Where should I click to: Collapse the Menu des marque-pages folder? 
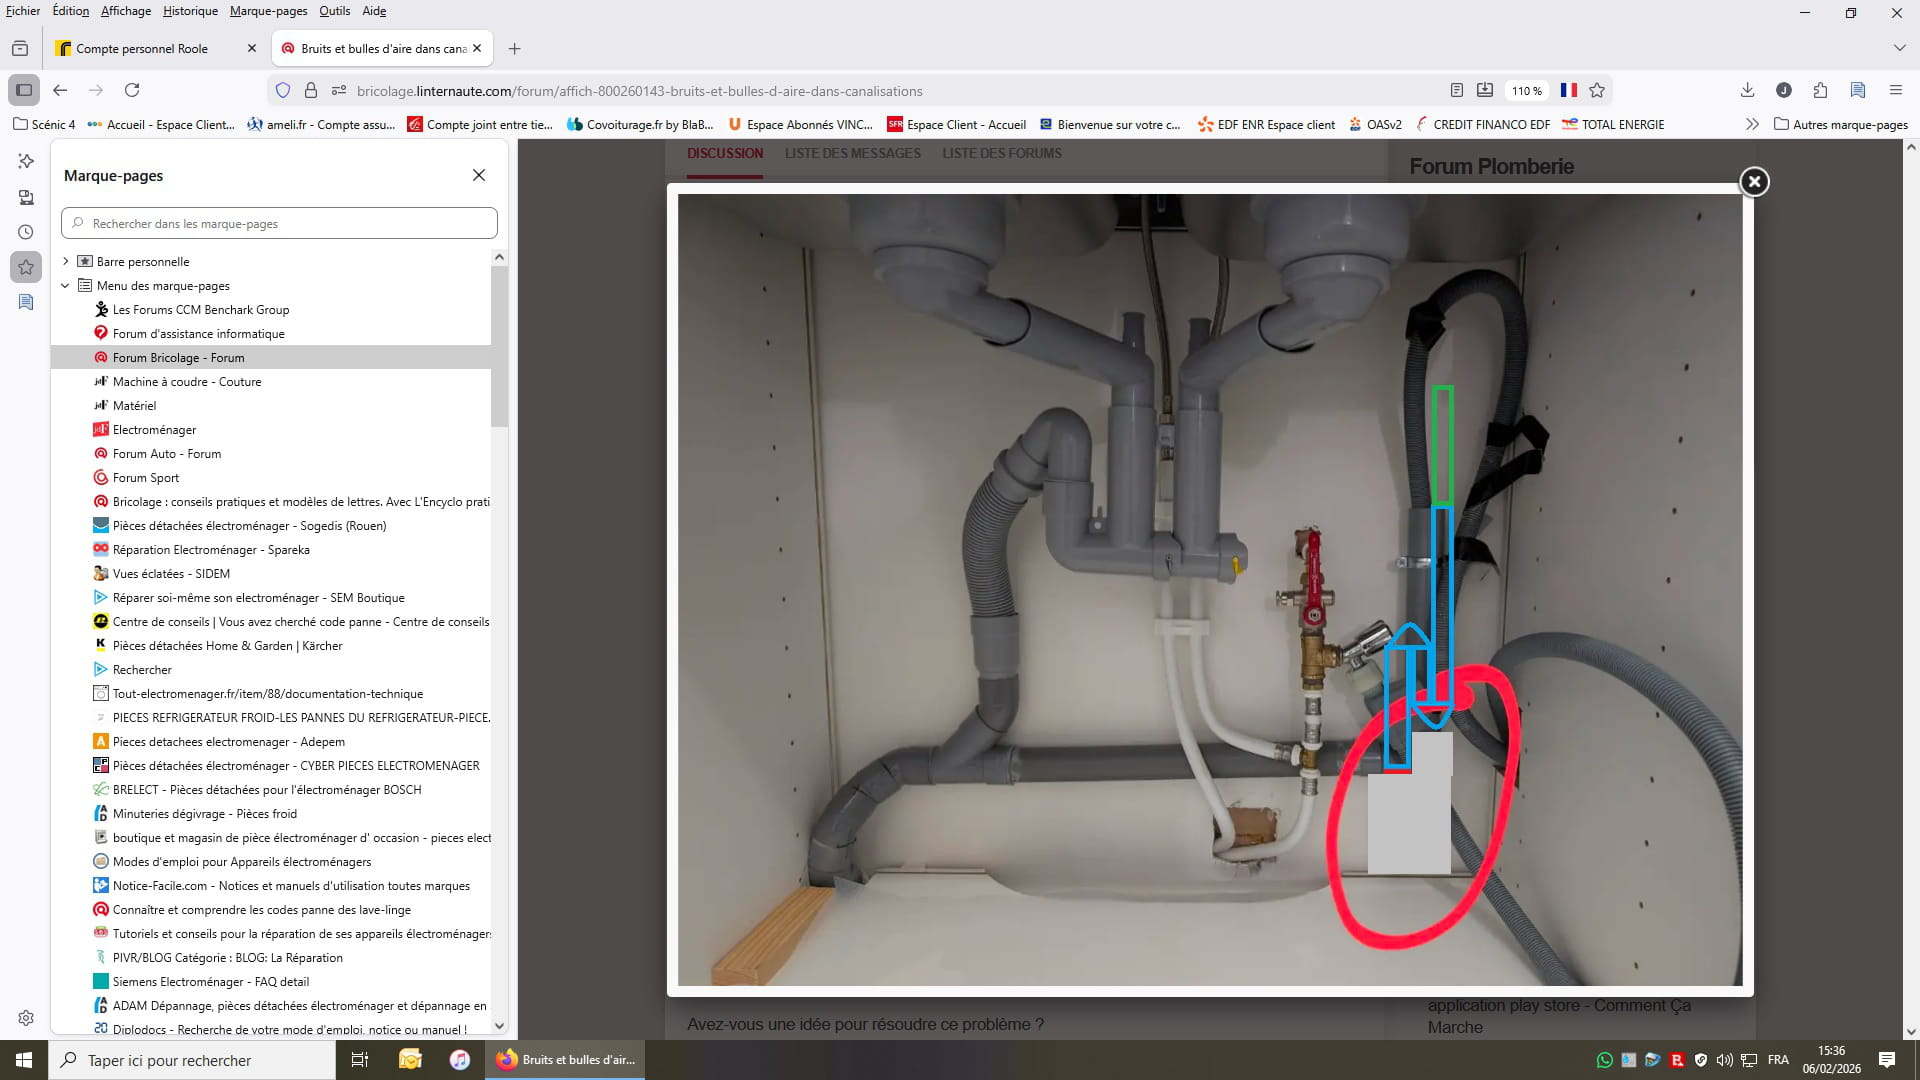coord(66,285)
